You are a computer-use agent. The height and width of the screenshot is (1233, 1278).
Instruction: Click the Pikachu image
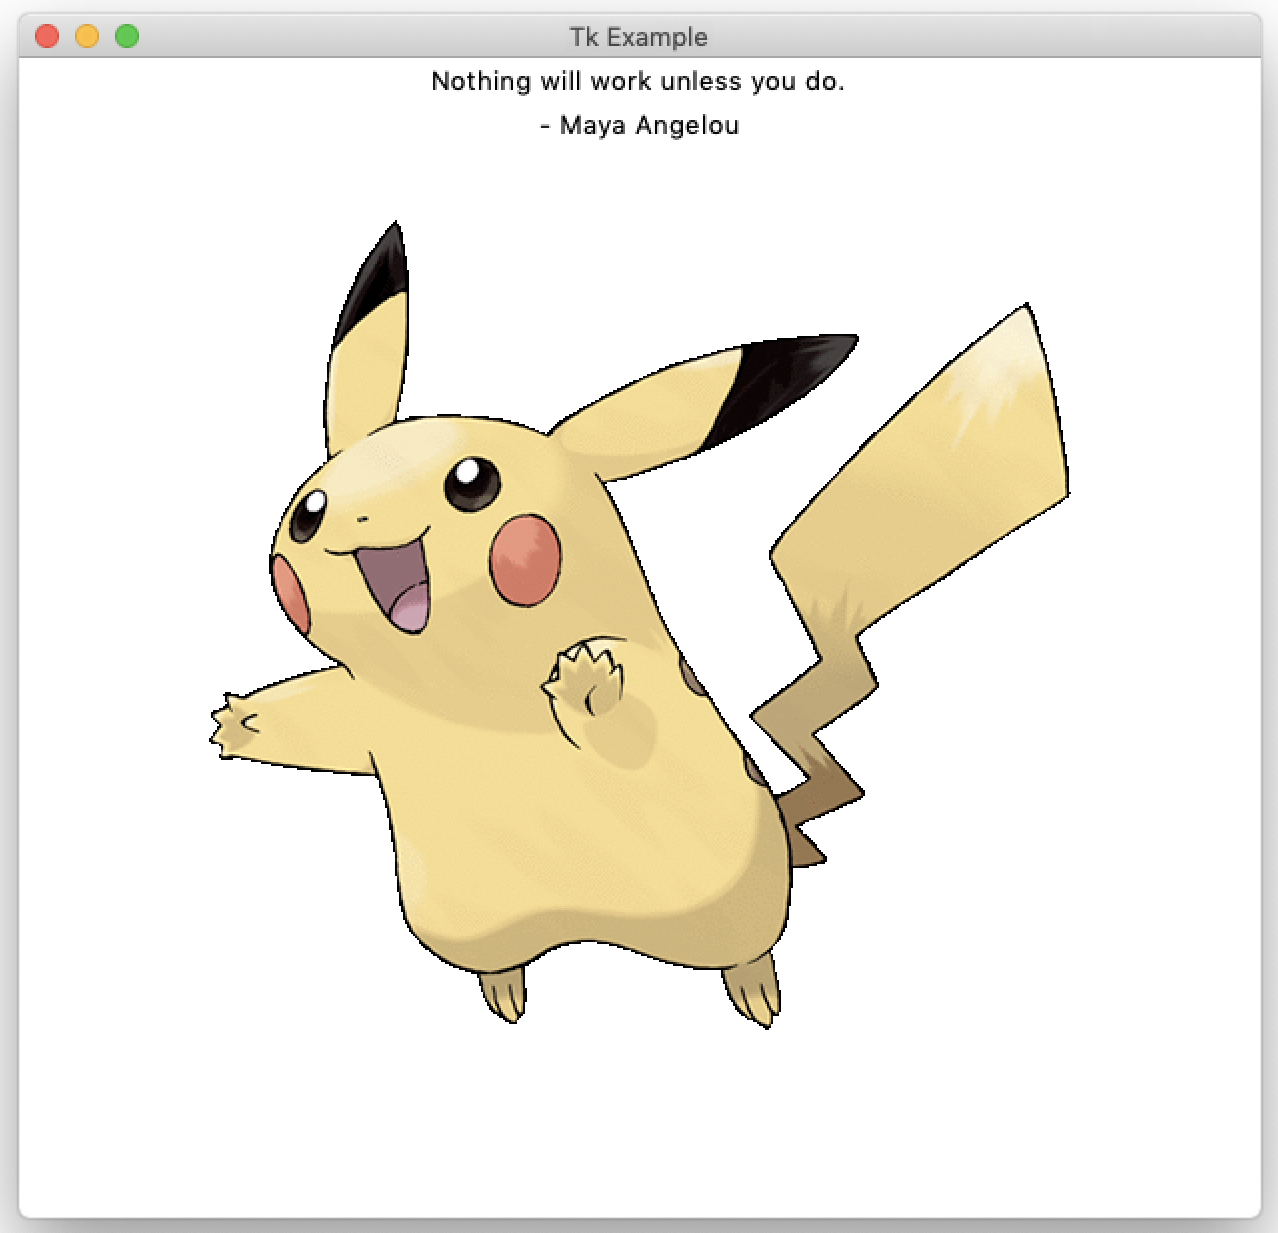coord(639,624)
